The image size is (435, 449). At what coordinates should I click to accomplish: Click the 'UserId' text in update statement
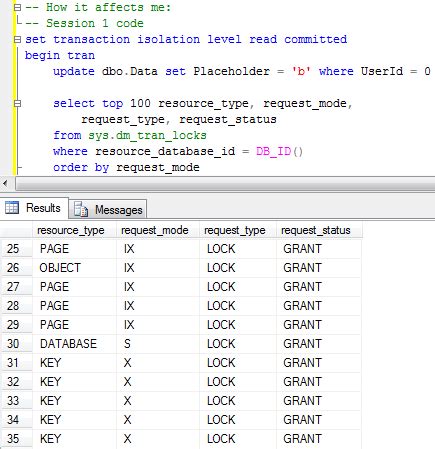click(382, 71)
